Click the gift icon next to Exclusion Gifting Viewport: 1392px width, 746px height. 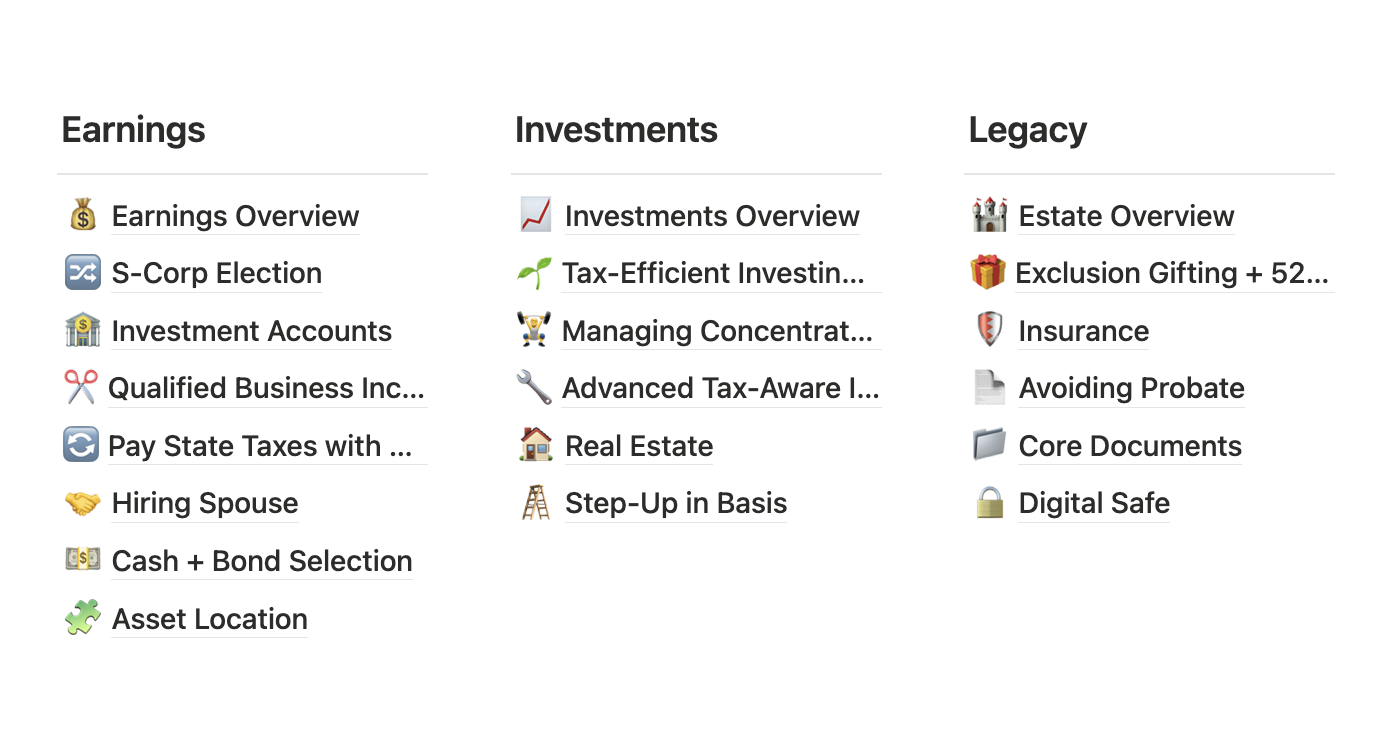click(x=989, y=272)
